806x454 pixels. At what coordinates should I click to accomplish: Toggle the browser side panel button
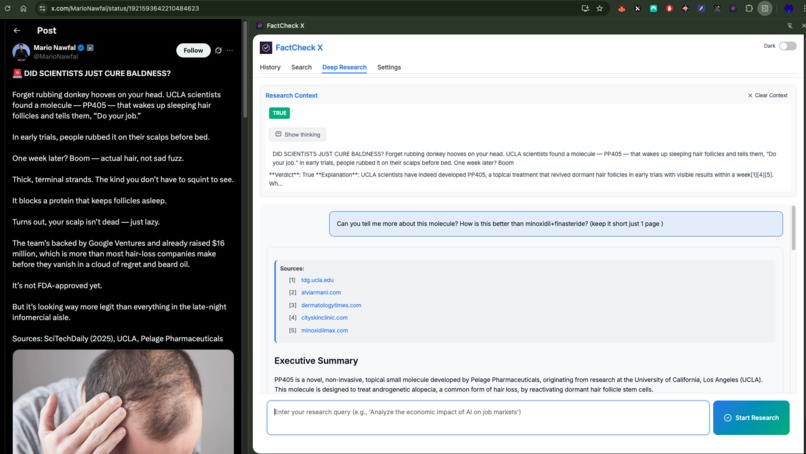click(765, 8)
